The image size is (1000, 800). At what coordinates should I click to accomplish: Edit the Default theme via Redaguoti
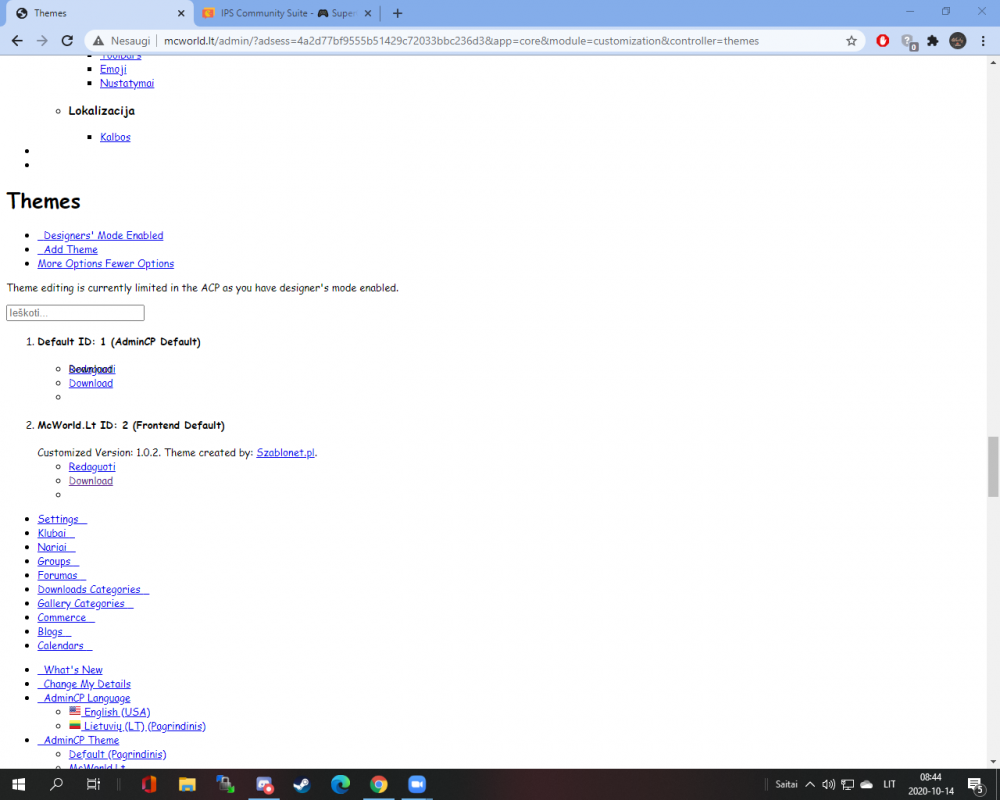(92, 369)
